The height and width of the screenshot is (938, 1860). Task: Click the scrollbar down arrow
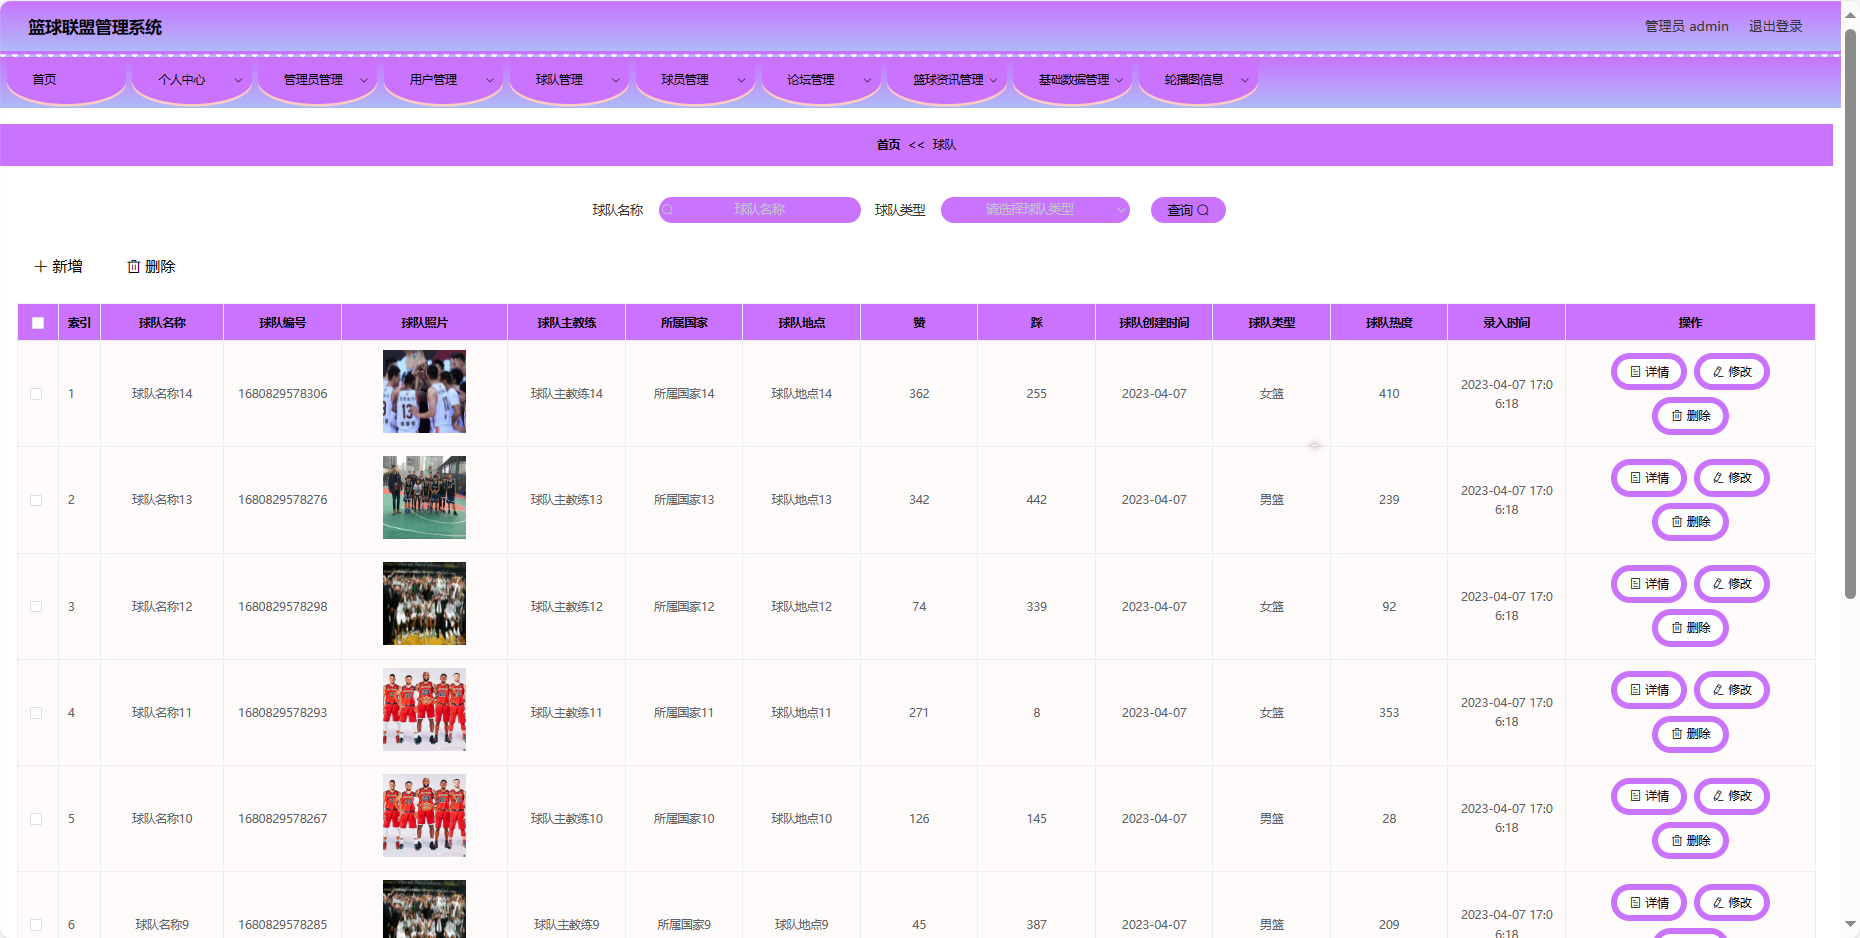[x=1850, y=925]
